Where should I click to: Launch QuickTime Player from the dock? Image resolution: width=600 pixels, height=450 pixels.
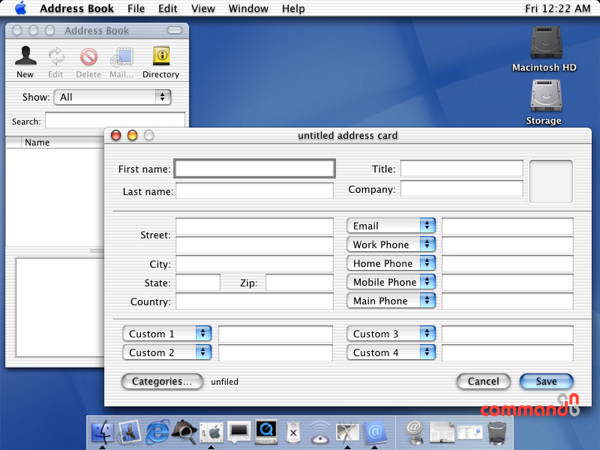[266, 432]
